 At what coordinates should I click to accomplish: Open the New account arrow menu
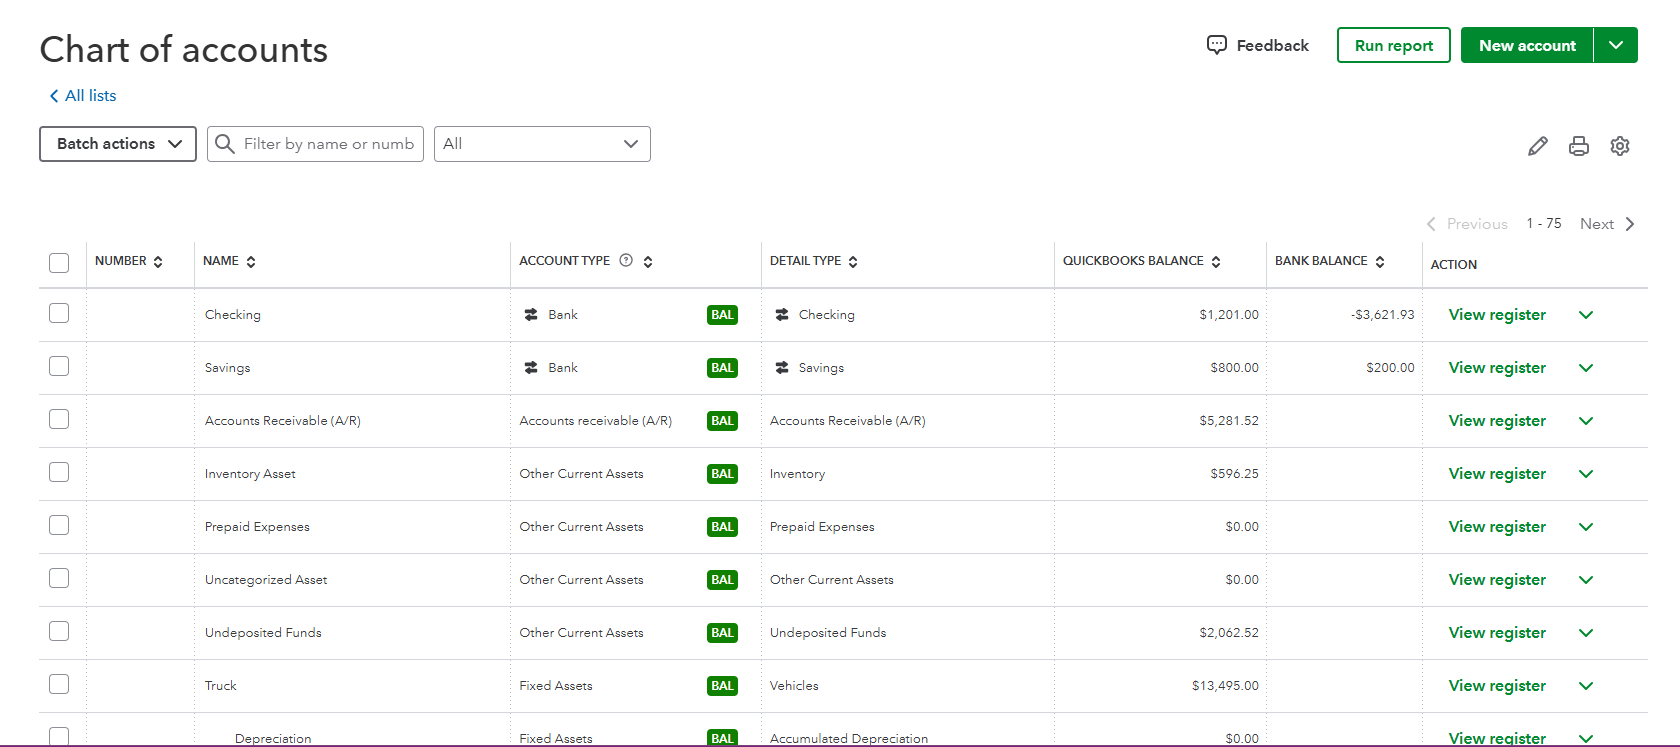point(1616,45)
